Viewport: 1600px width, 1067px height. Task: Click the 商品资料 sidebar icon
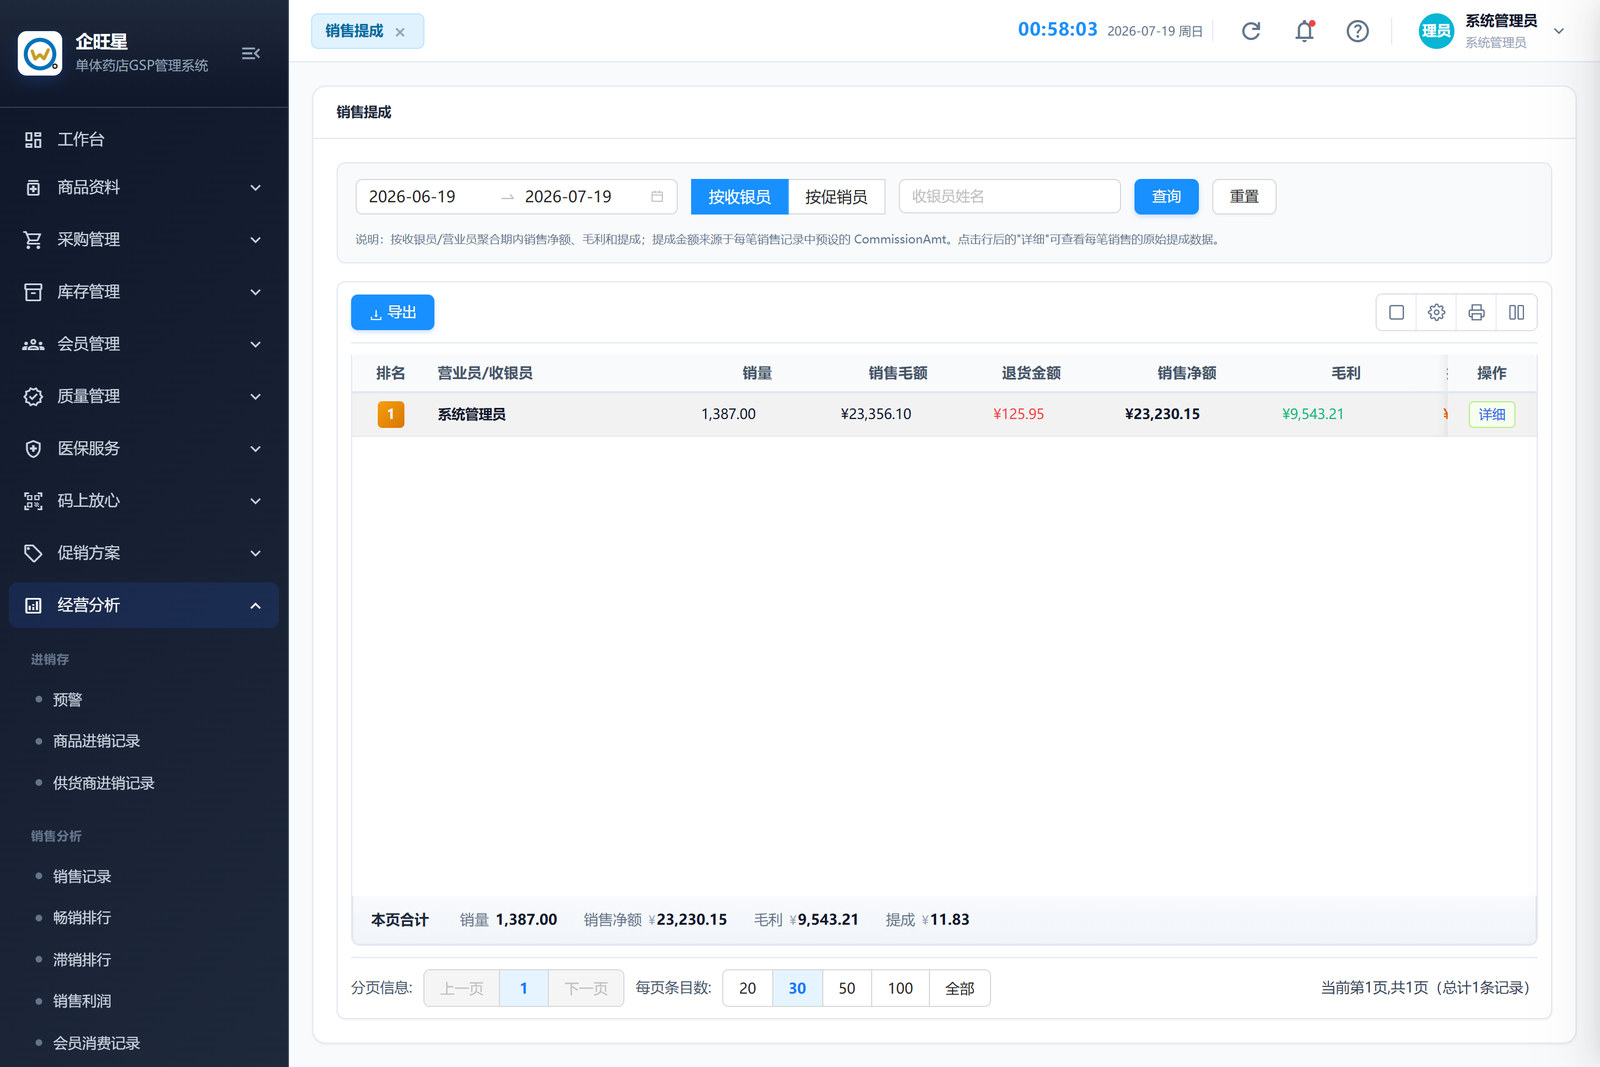coord(33,188)
